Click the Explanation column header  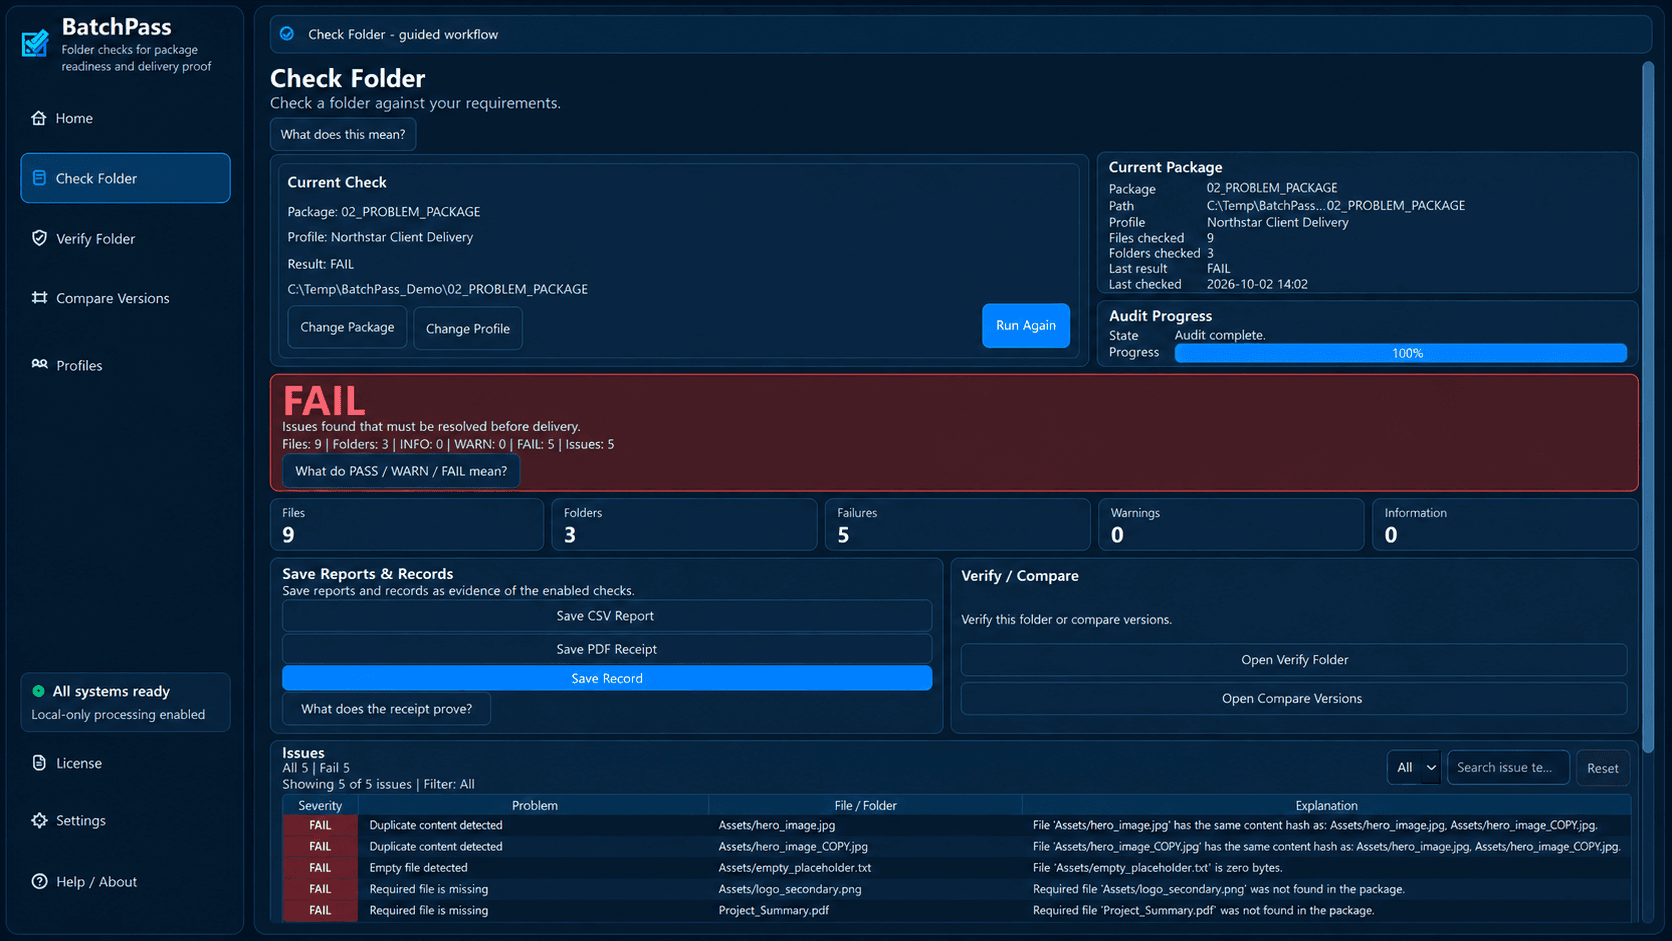click(x=1326, y=805)
